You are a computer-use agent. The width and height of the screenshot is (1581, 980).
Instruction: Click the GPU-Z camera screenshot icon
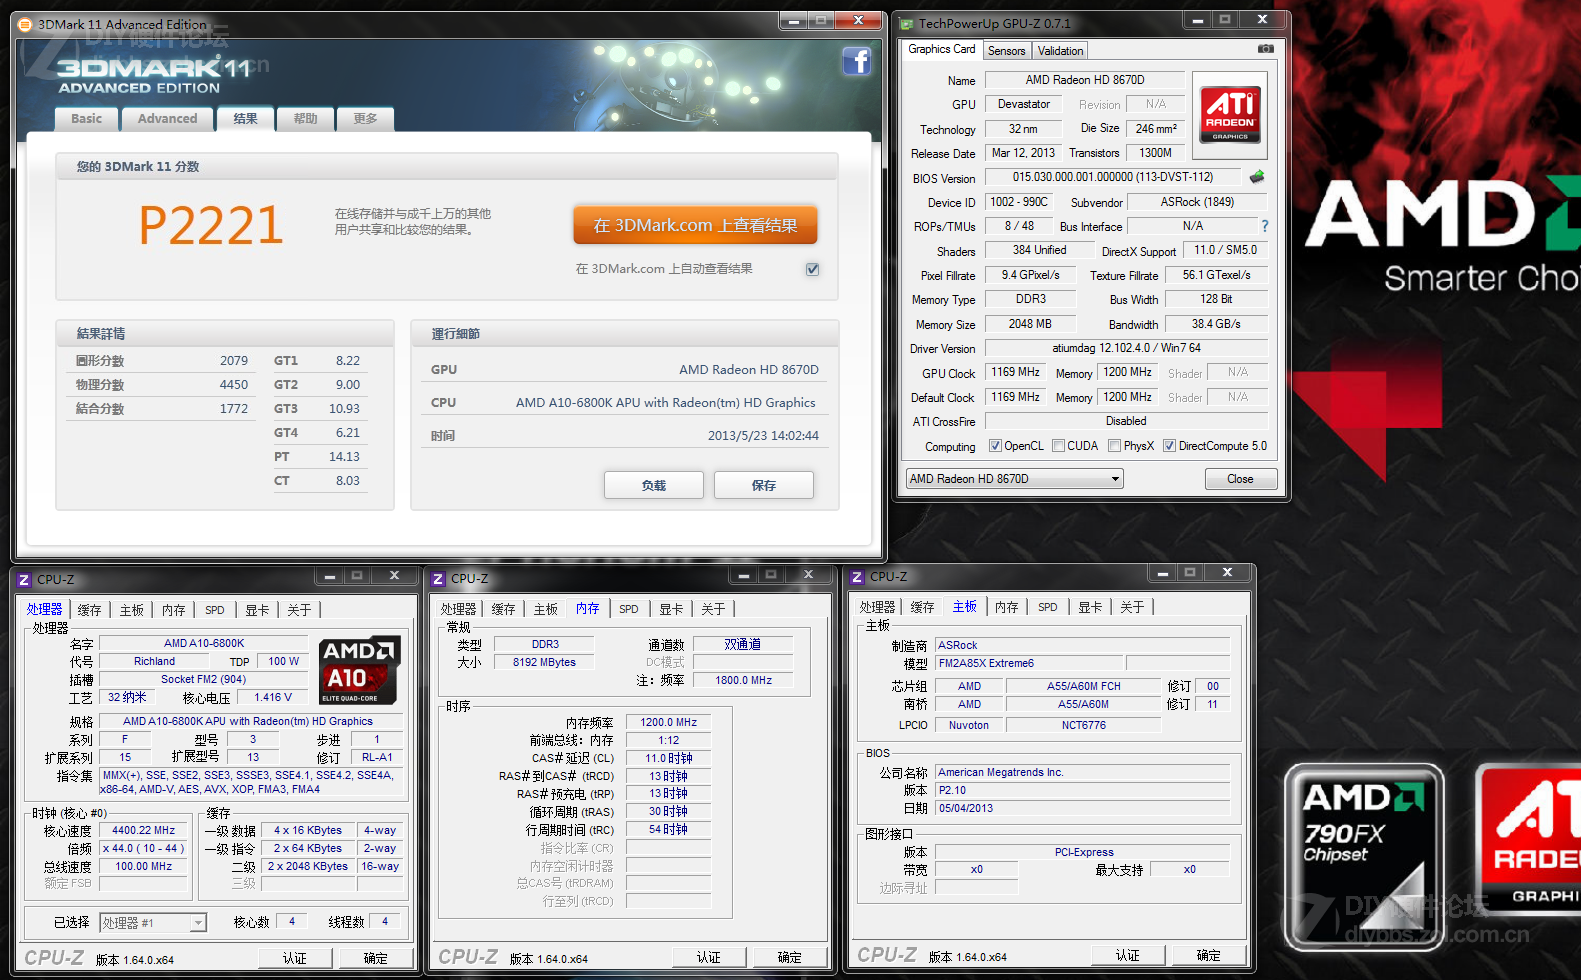[1265, 49]
